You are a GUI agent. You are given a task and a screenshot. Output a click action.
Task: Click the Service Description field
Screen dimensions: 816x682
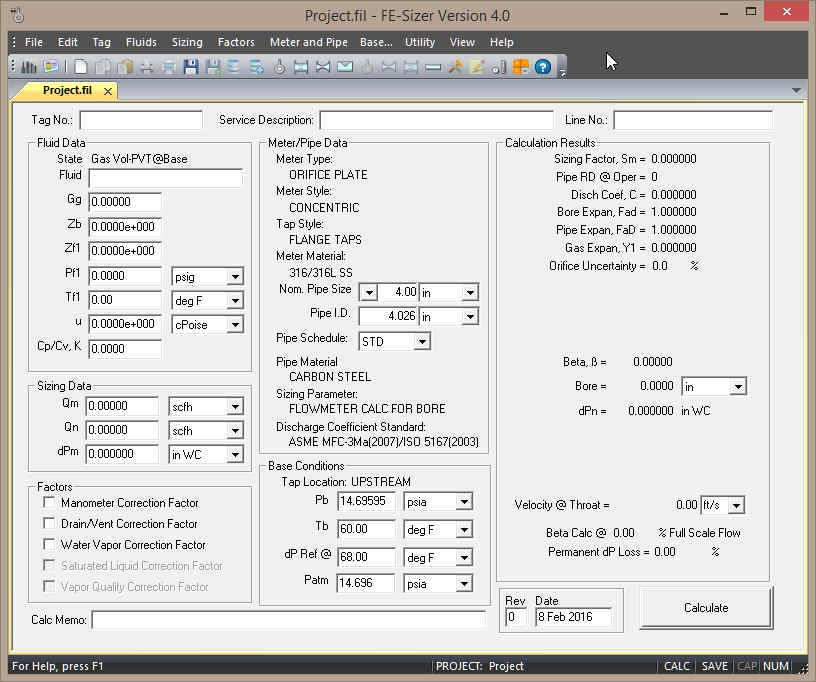436,120
